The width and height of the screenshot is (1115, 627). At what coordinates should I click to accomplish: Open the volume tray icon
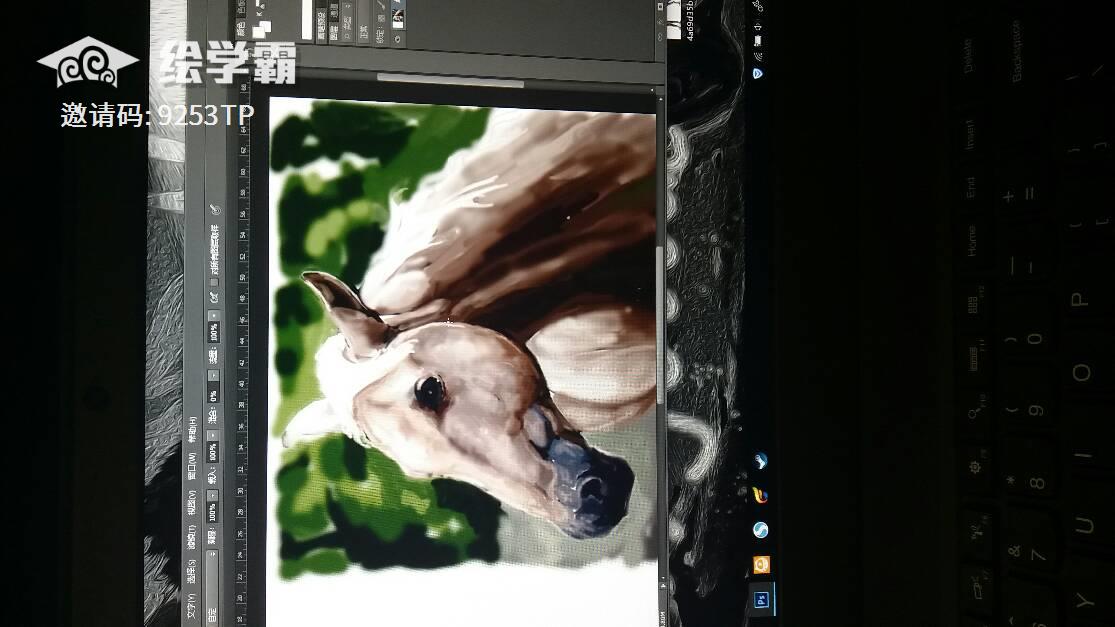coord(757,28)
